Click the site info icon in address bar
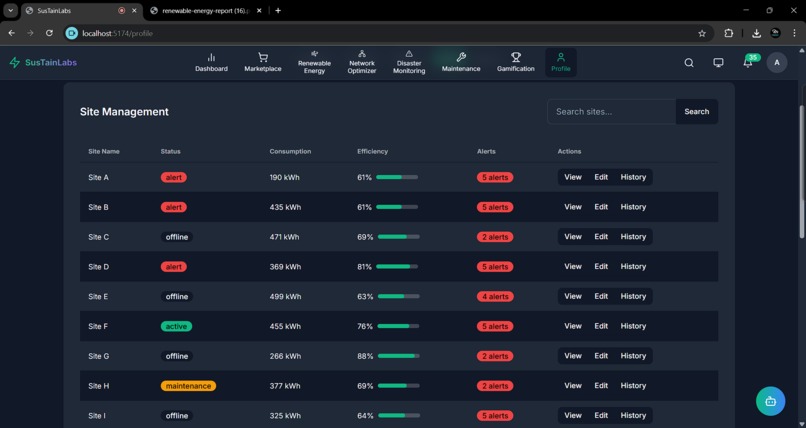 (72, 33)
